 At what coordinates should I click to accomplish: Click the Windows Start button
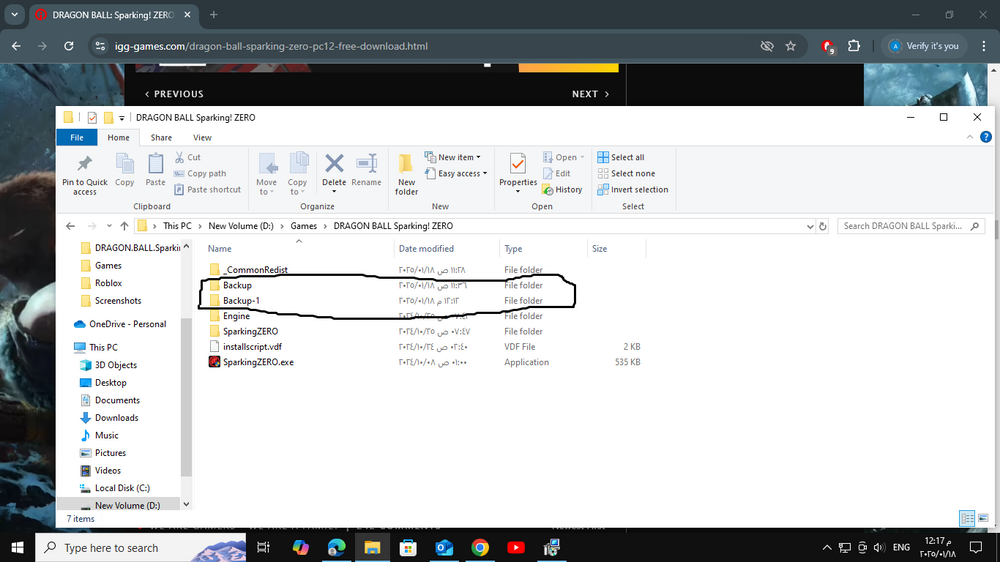(x=17, y=547)
